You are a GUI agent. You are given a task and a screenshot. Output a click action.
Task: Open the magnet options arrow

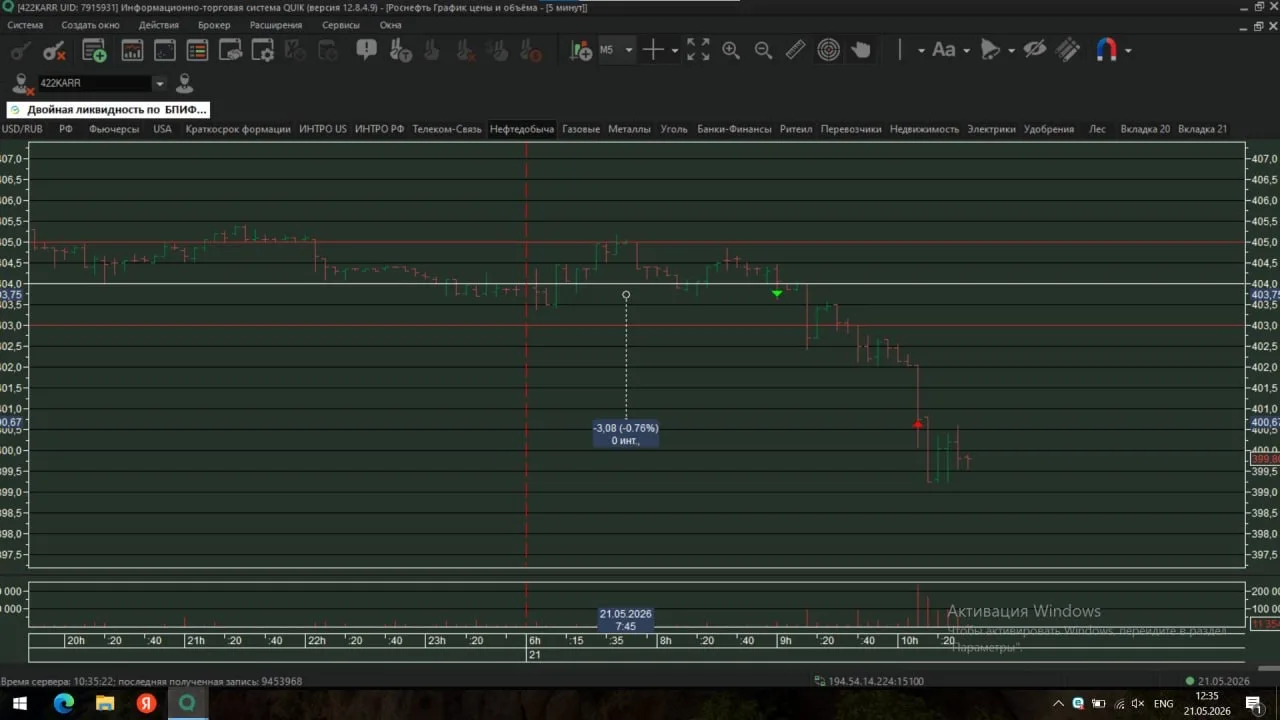click(1128, 50)
